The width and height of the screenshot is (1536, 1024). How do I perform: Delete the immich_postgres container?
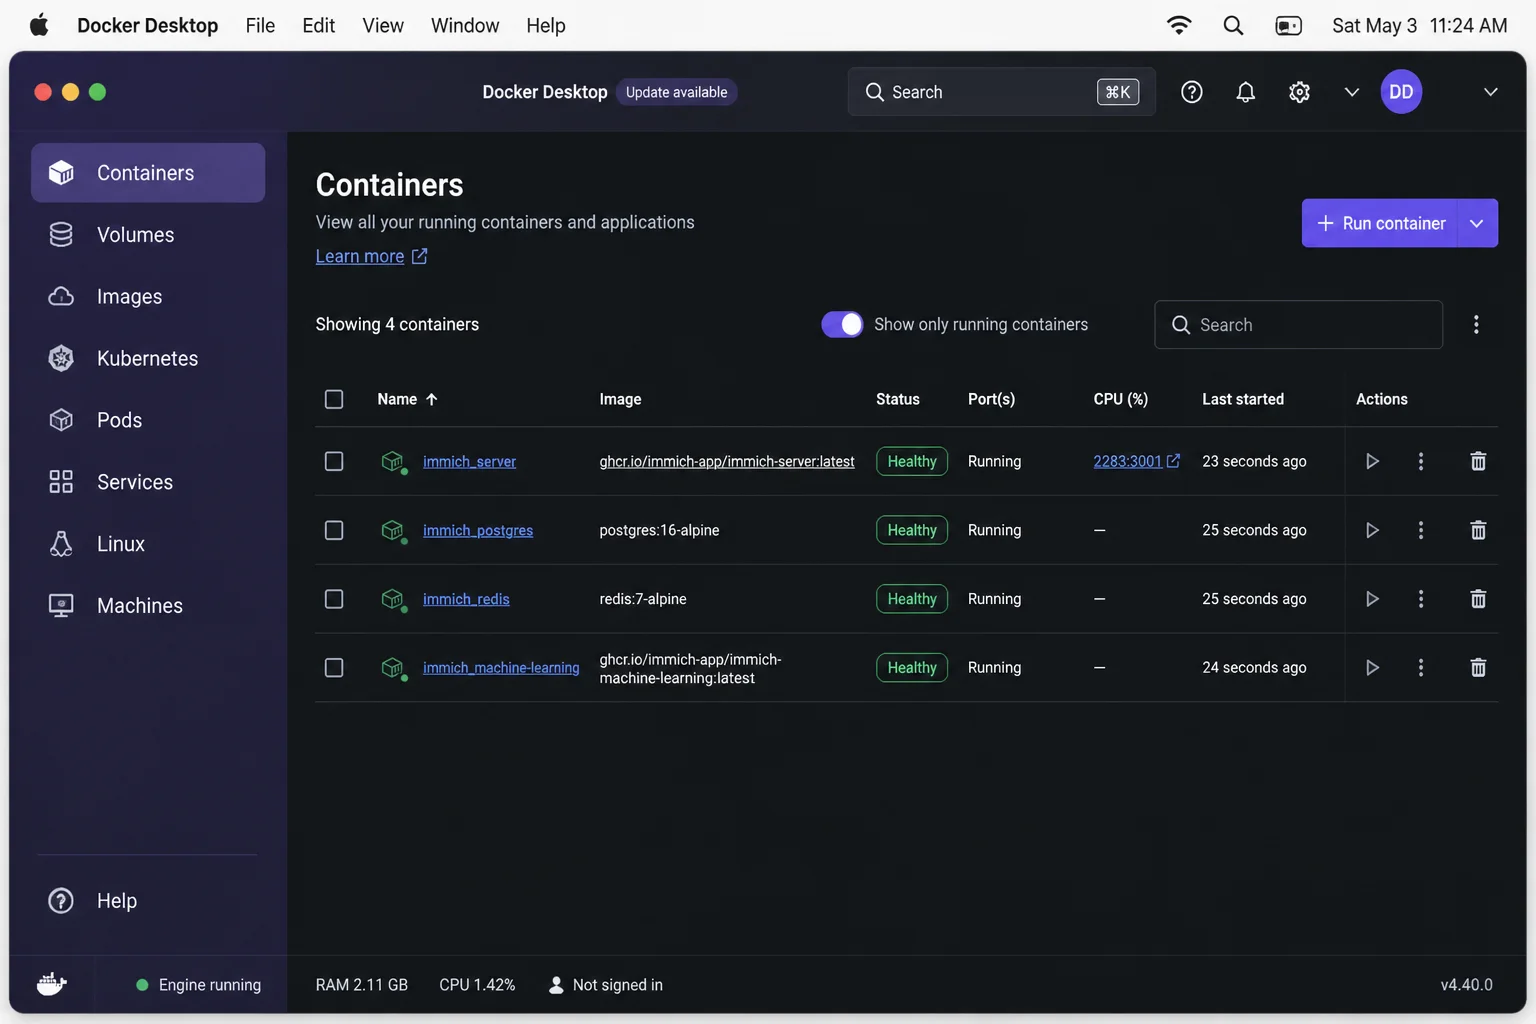pyautogui.click(x=1478, y=530)
